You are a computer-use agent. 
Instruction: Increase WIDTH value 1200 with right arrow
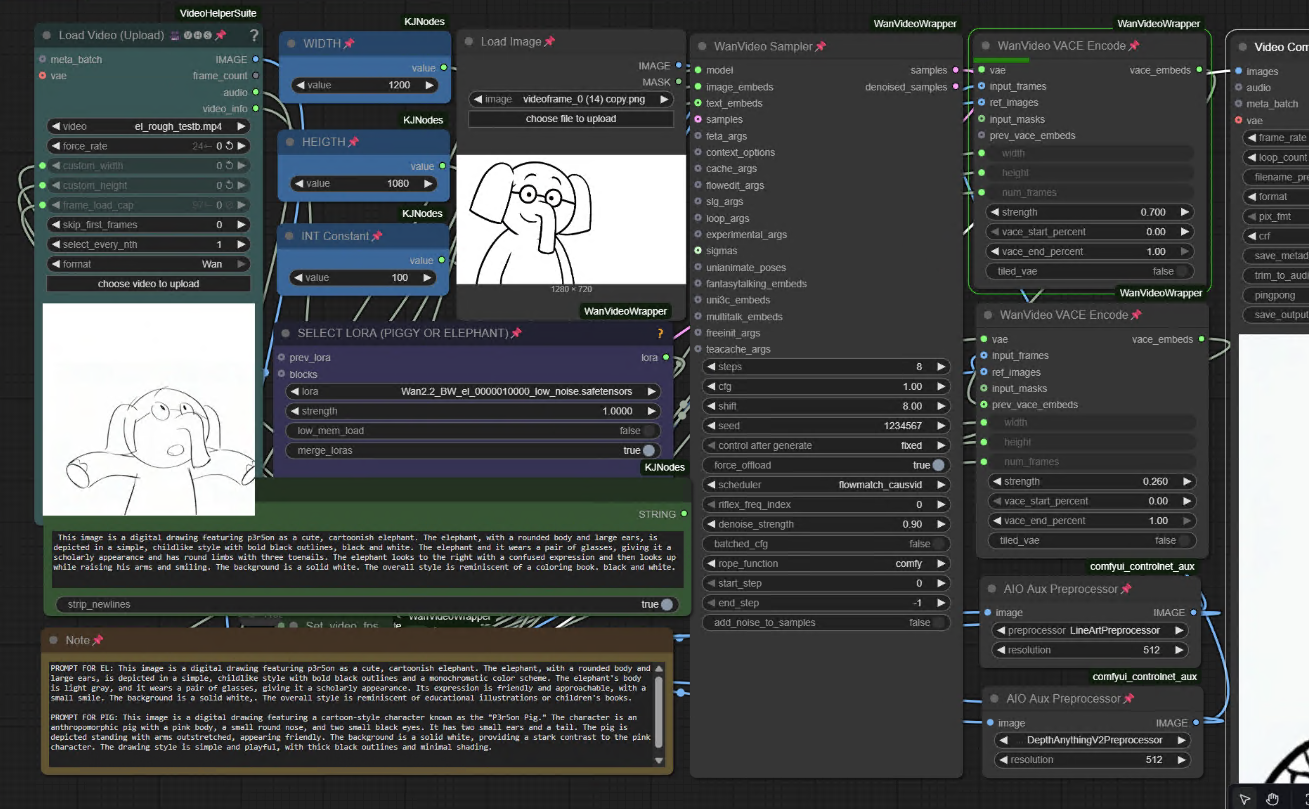tap(430, 85)
